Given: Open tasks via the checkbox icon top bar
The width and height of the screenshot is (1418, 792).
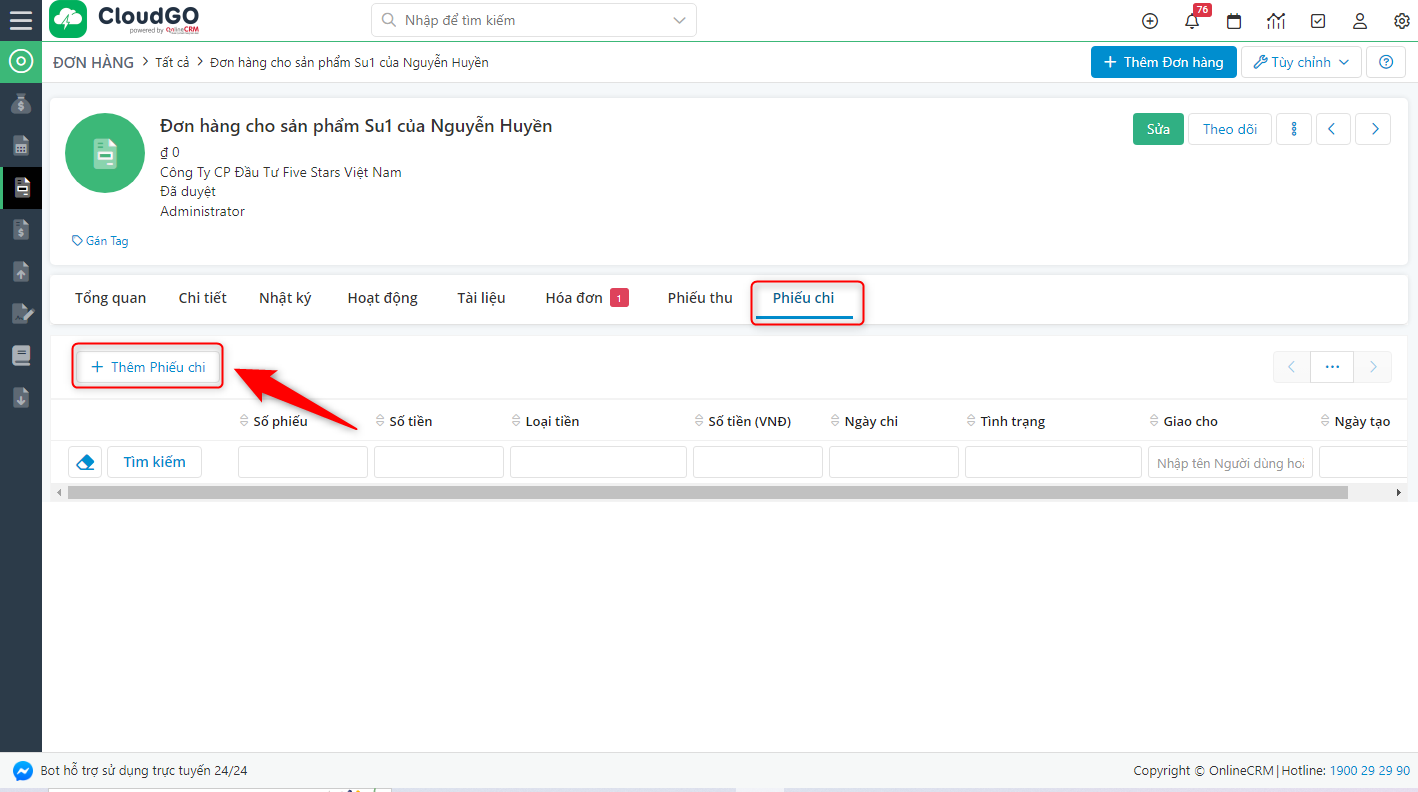Looking at the screenshot, I should [x=1317, y=20].
